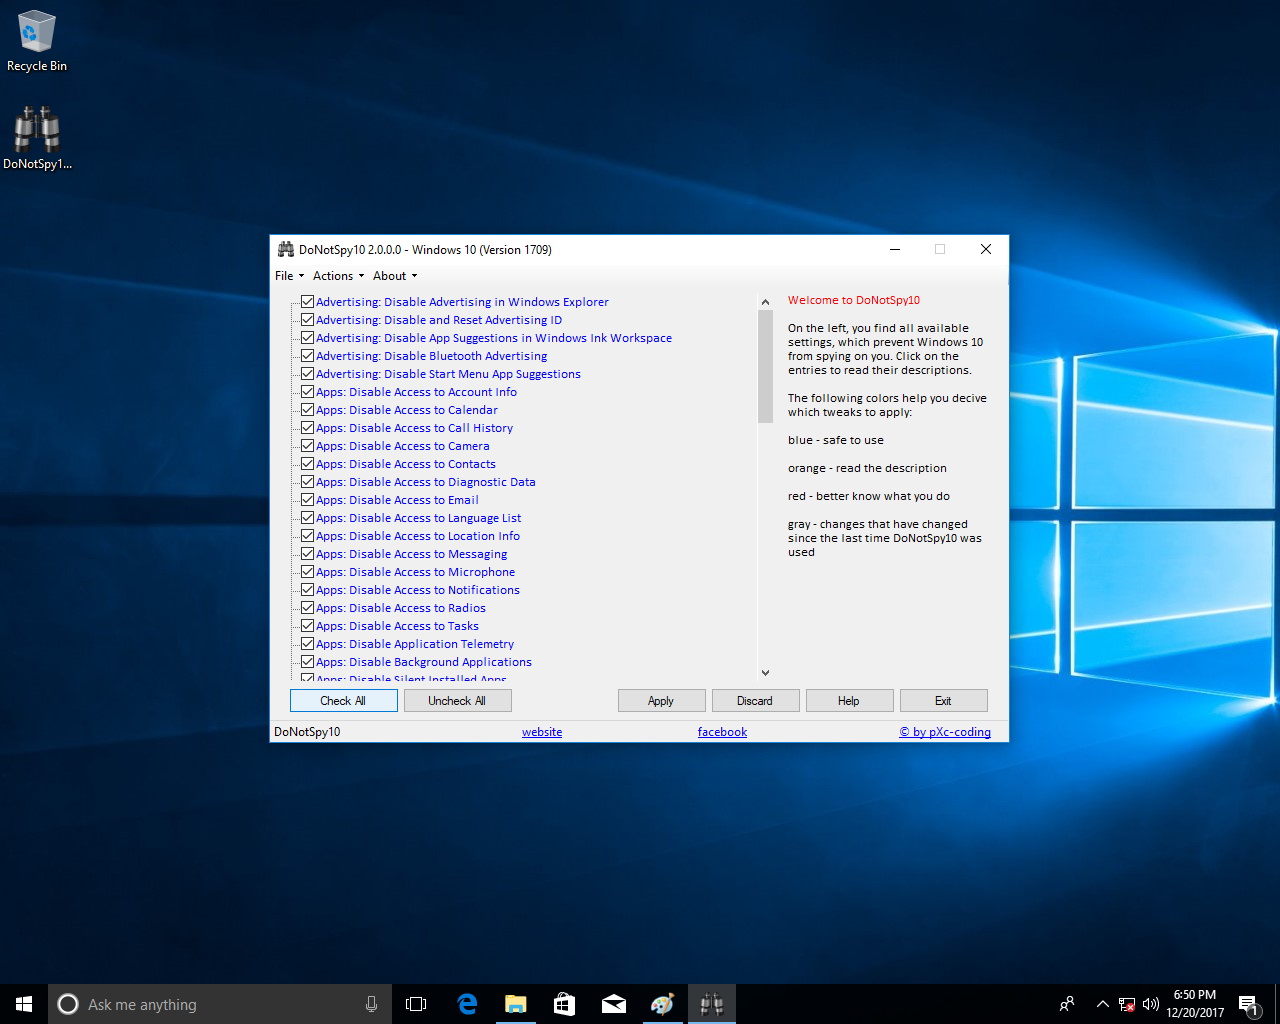Screen dimensions: 1280x1024
Task: Open the Recycle Bin desktop icon
Action: pos(37,33)
